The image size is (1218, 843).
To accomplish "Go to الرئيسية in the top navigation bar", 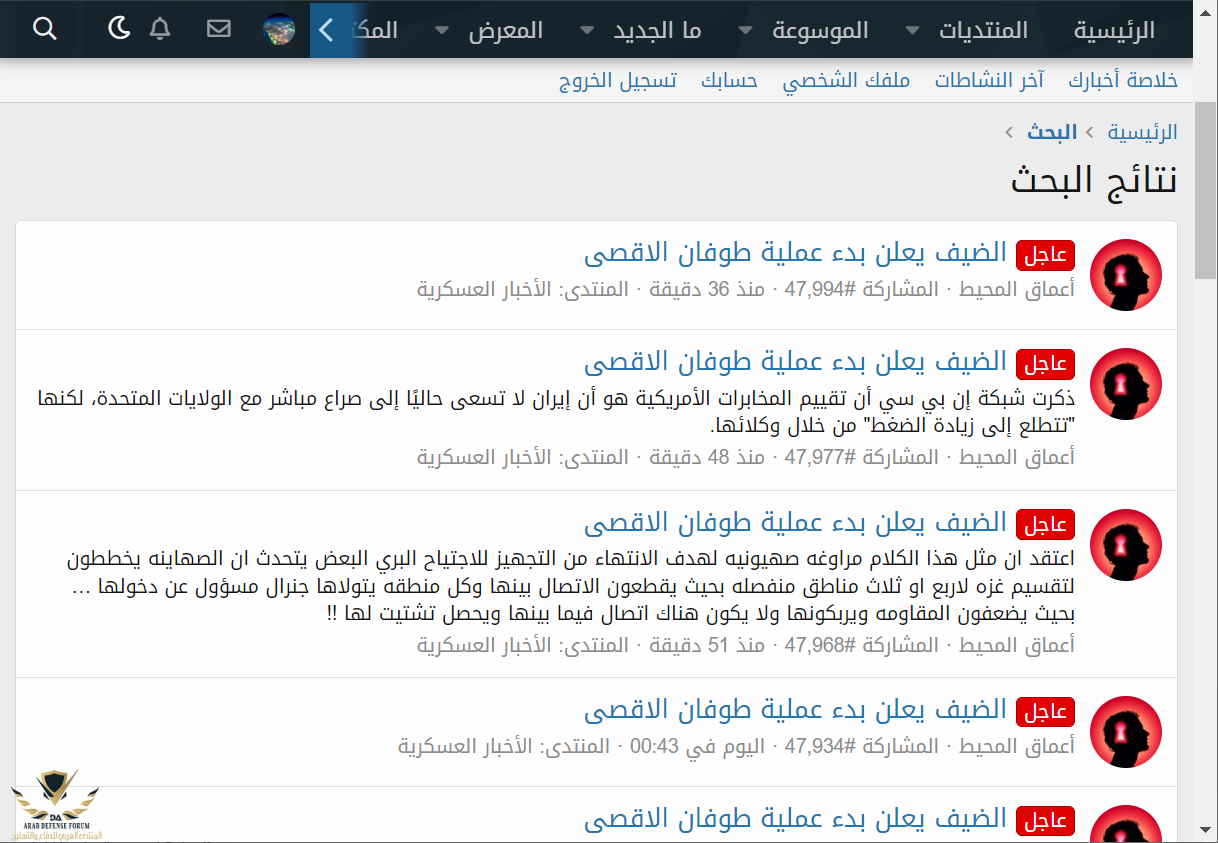I will click(1114, 30).
